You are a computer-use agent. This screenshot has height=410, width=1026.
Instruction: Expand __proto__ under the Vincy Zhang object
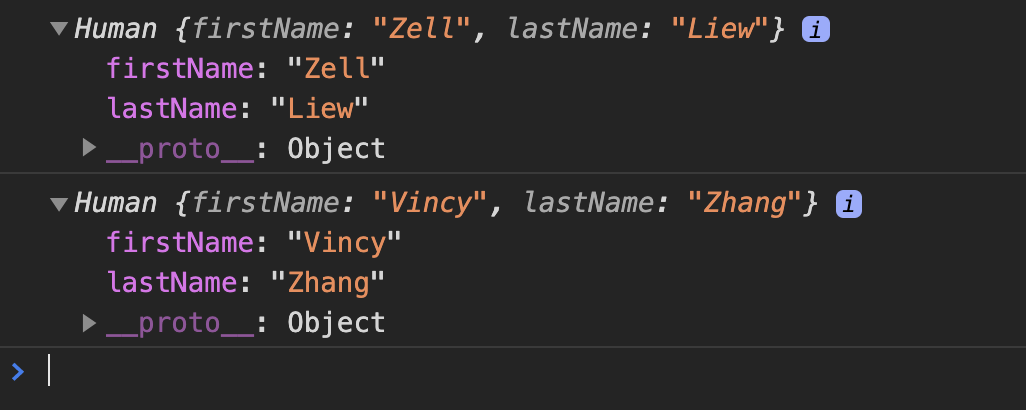90,322
